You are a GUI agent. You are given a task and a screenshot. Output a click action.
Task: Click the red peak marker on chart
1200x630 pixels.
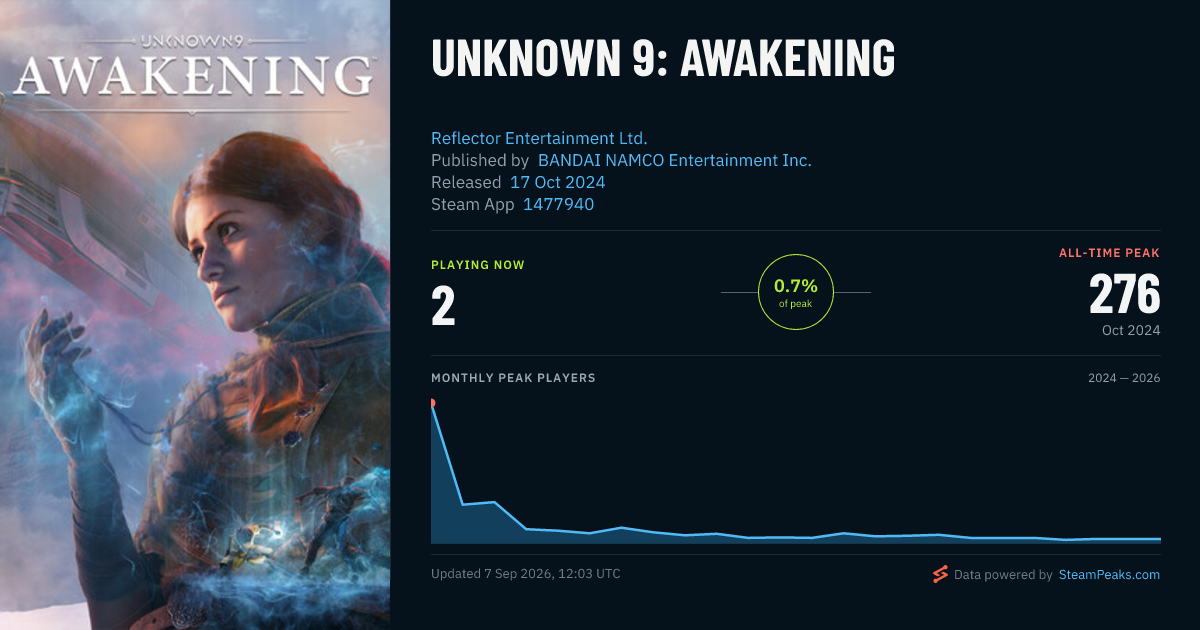[x=432, y=403]
